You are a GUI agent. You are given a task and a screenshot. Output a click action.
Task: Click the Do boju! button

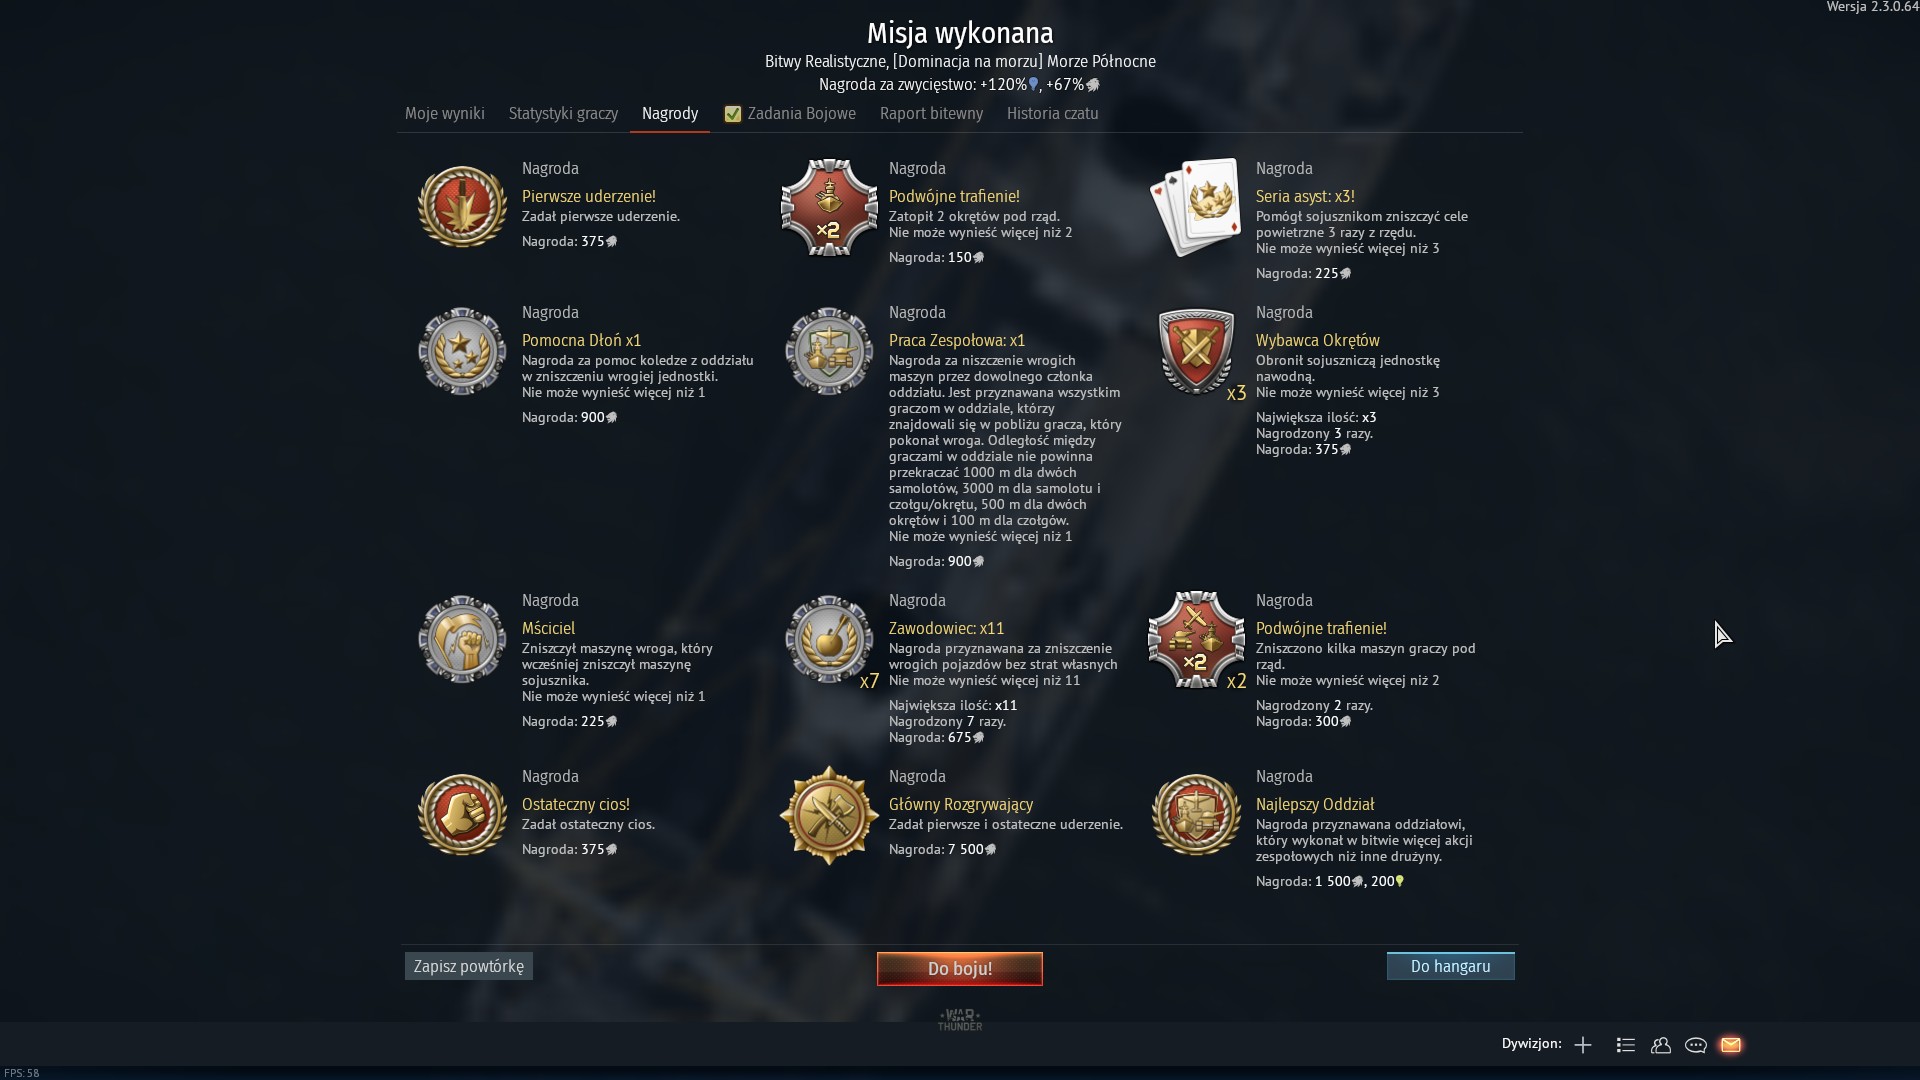tap(960, 968)
